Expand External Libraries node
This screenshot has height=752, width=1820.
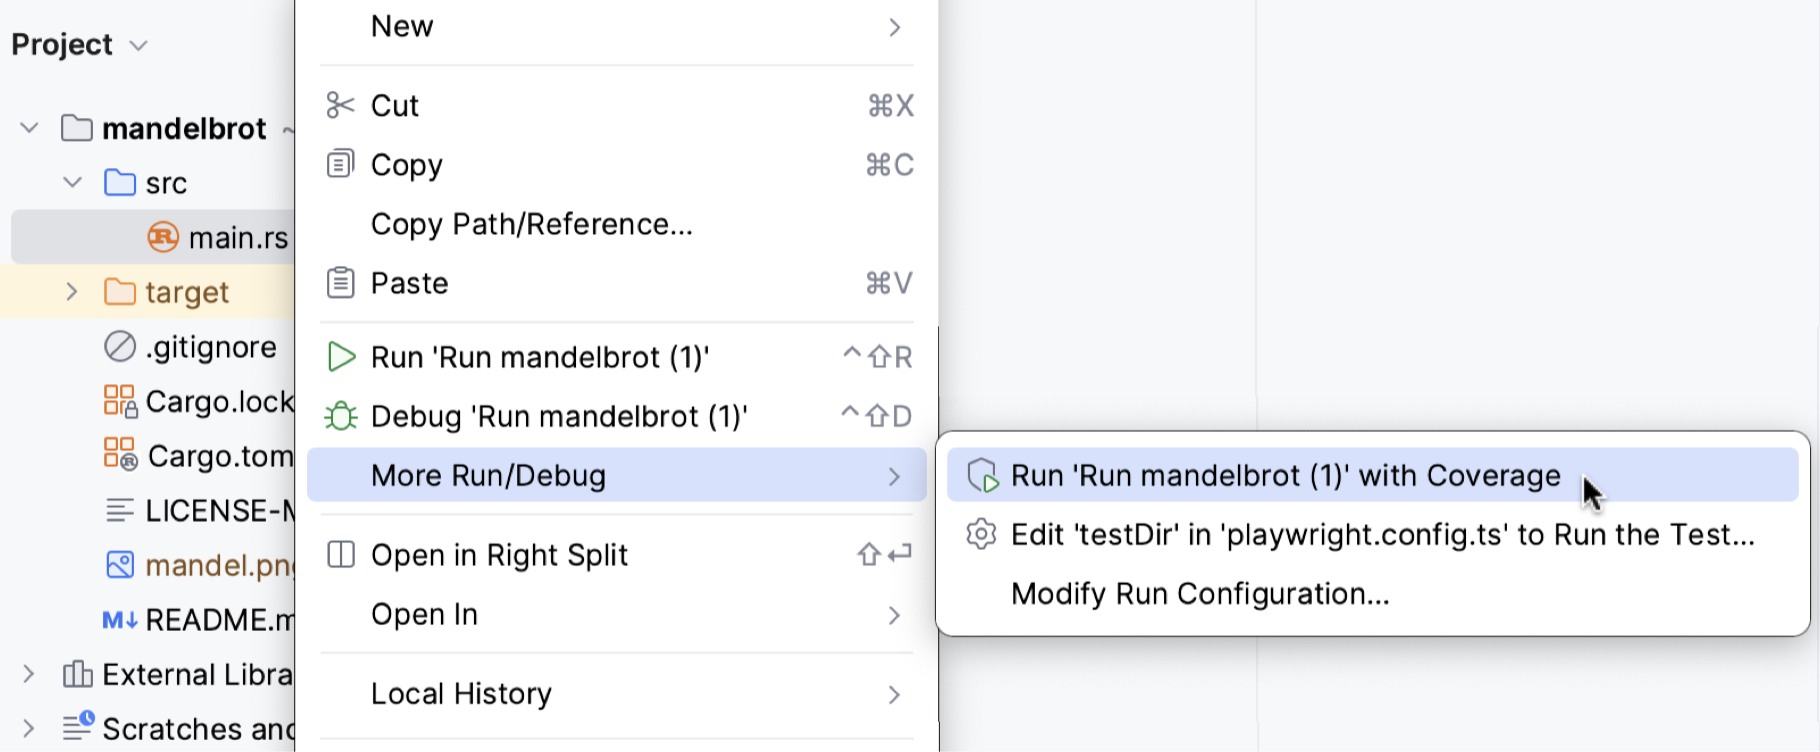coord(28,674)
